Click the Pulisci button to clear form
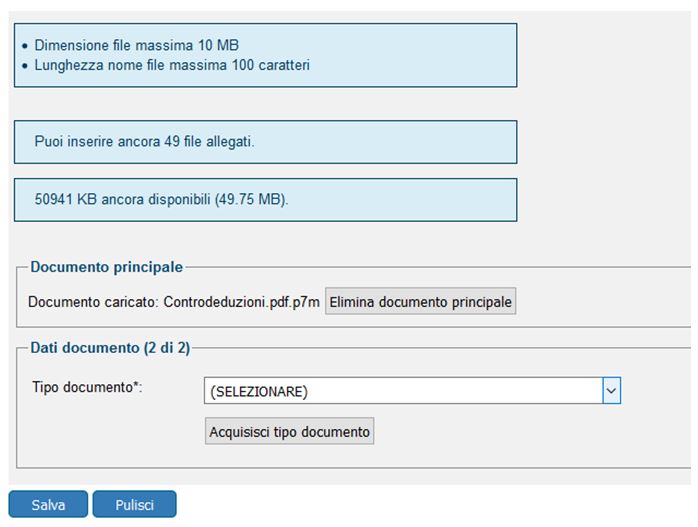 (134, 504)
